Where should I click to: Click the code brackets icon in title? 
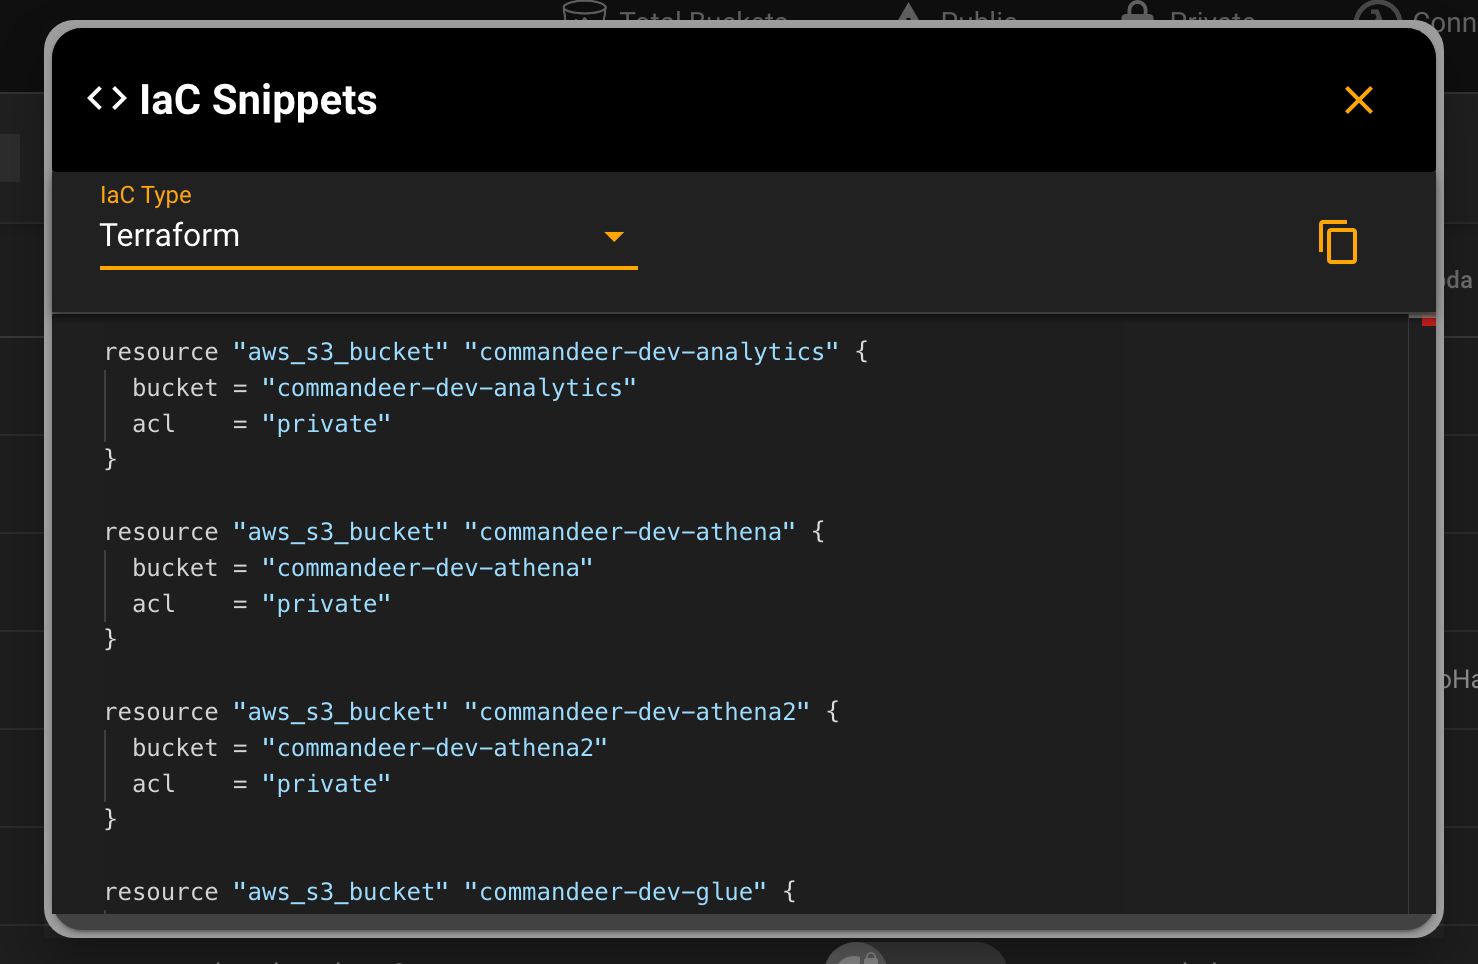point(107,98)
